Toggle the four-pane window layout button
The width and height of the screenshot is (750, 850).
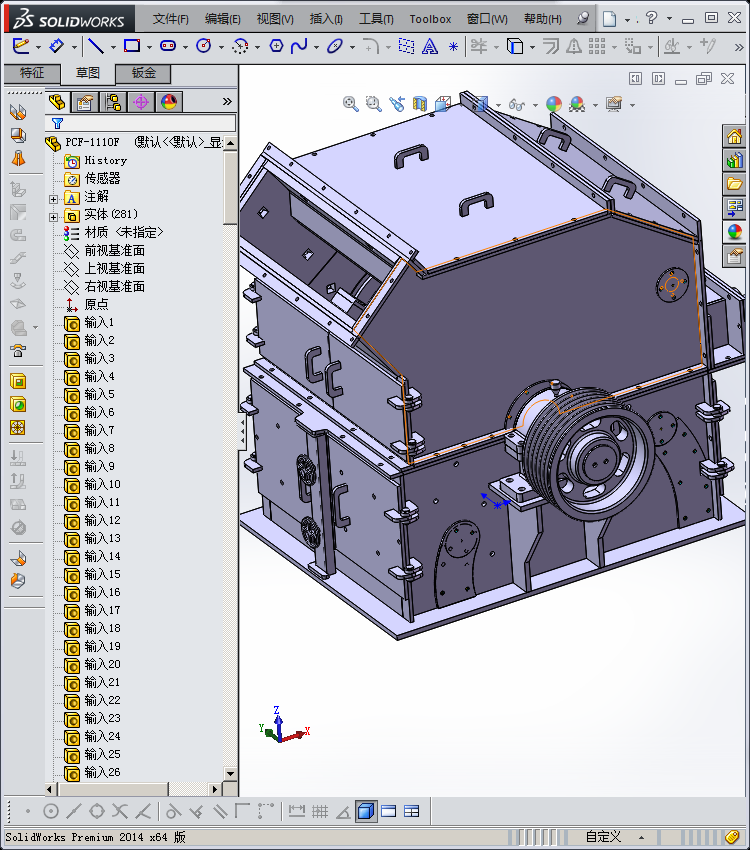pyautogui.click(x=411, y=812)
